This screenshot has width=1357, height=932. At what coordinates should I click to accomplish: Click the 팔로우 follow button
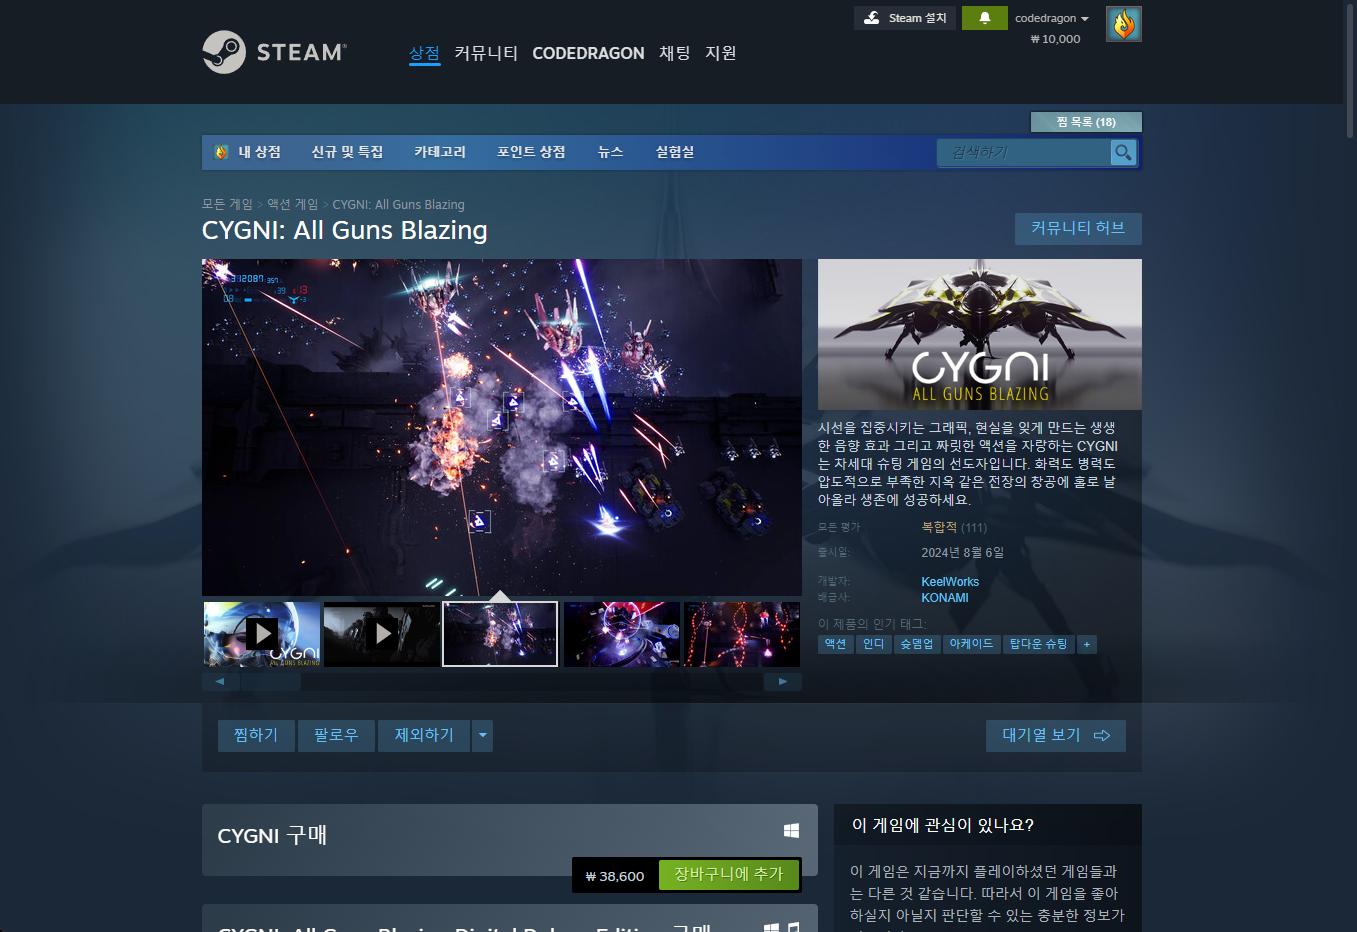click(x=336, y=735)
